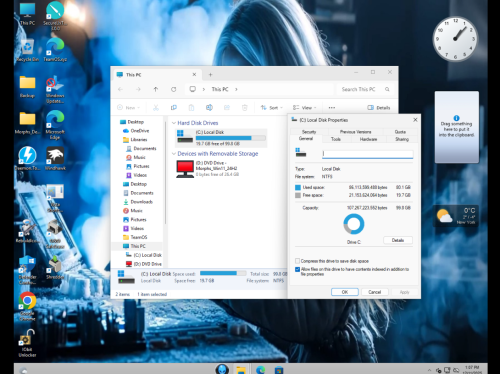The height and width of the screenshot is (374, 500).
Task: Collapse the Hard Disk Drives group
Action: click(174, 123)
